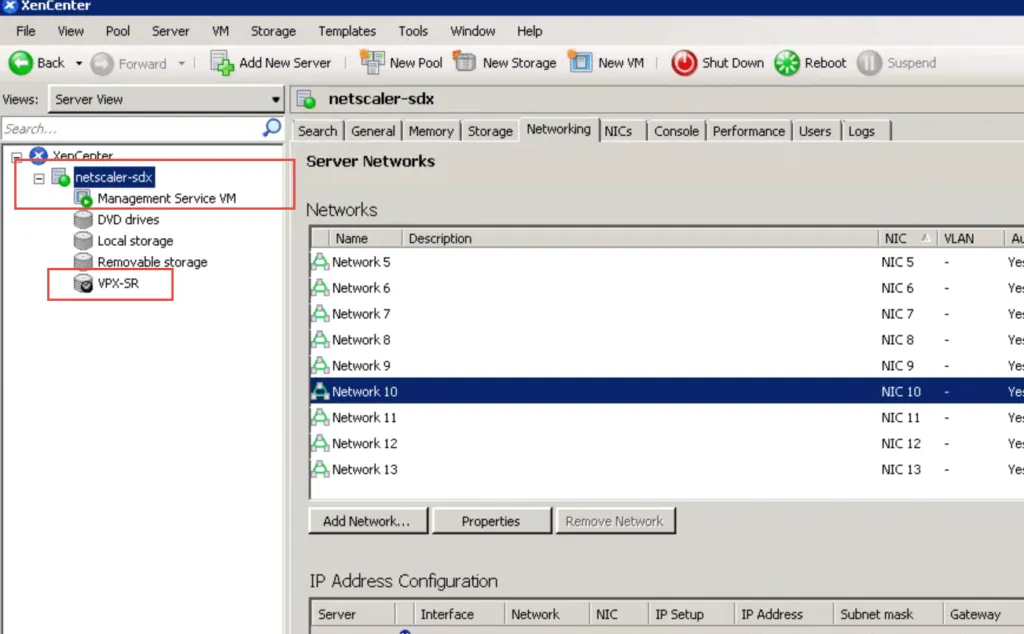Collapse the netscaler-sdx tree node
The image size is (1024, 634).
(39, 178)
